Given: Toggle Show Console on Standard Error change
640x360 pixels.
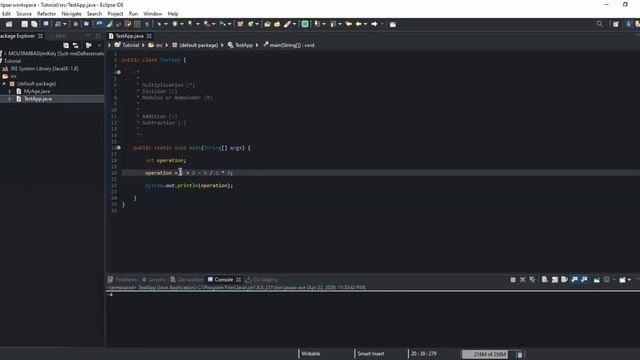Looking at the screenshot, I should [x=584, y=280].
